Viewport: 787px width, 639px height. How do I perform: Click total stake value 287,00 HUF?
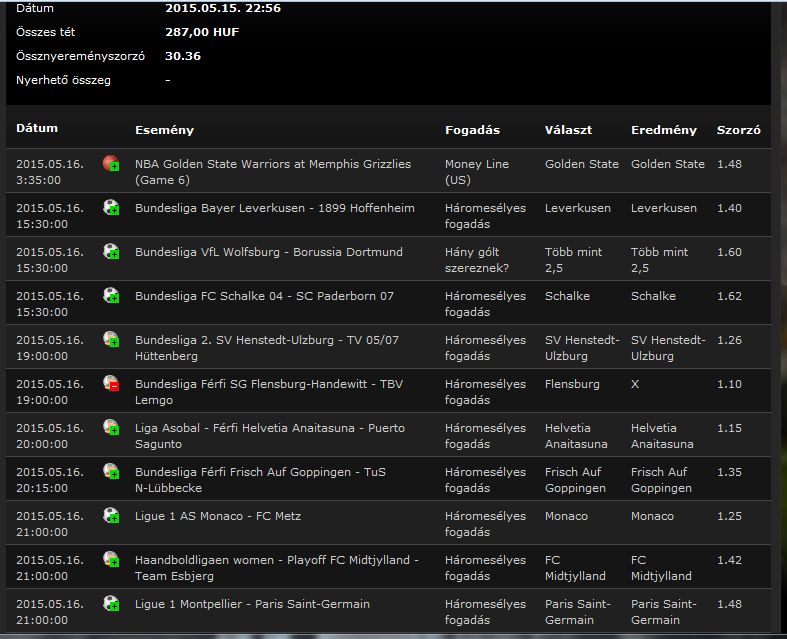[x=202, y=32]
